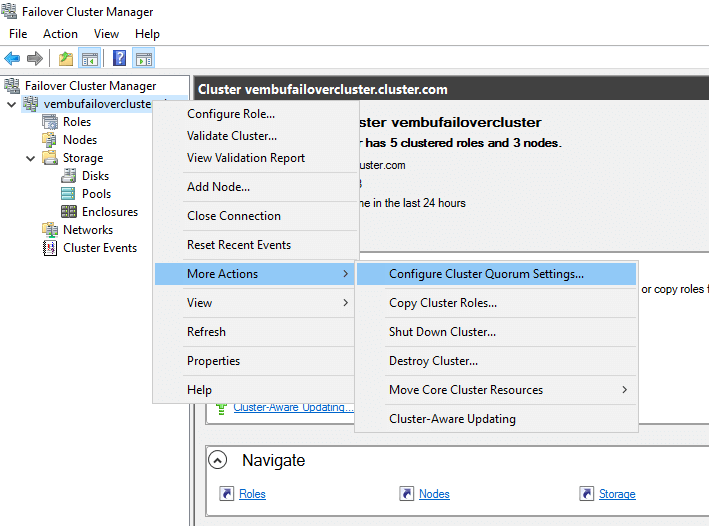The height and width of the screenshot is (526, 709).
Task: Select Refresh in the context menu
Action: pos(255,332)
